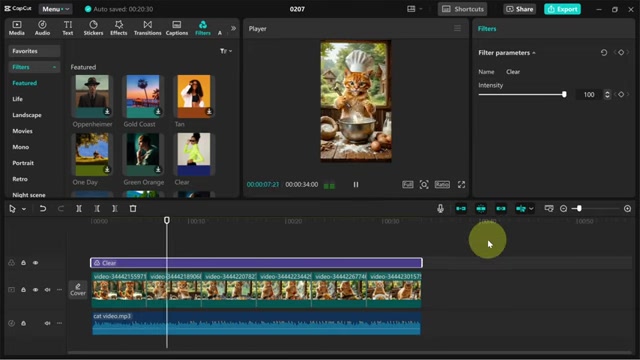Download the Green Orange filter
Screen dimensions: 640x360
[x=158, y=169]
